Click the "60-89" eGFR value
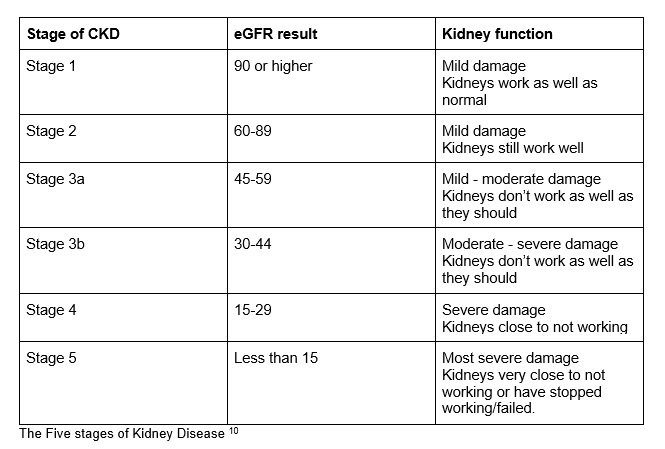 [252, 131]
